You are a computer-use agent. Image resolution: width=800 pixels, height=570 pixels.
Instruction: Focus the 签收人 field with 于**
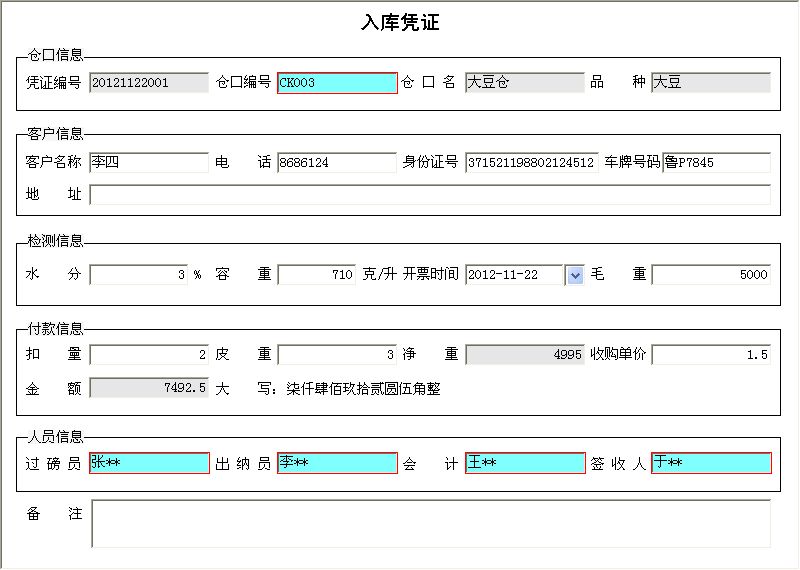pyautogui.click(x=710, y=463)
